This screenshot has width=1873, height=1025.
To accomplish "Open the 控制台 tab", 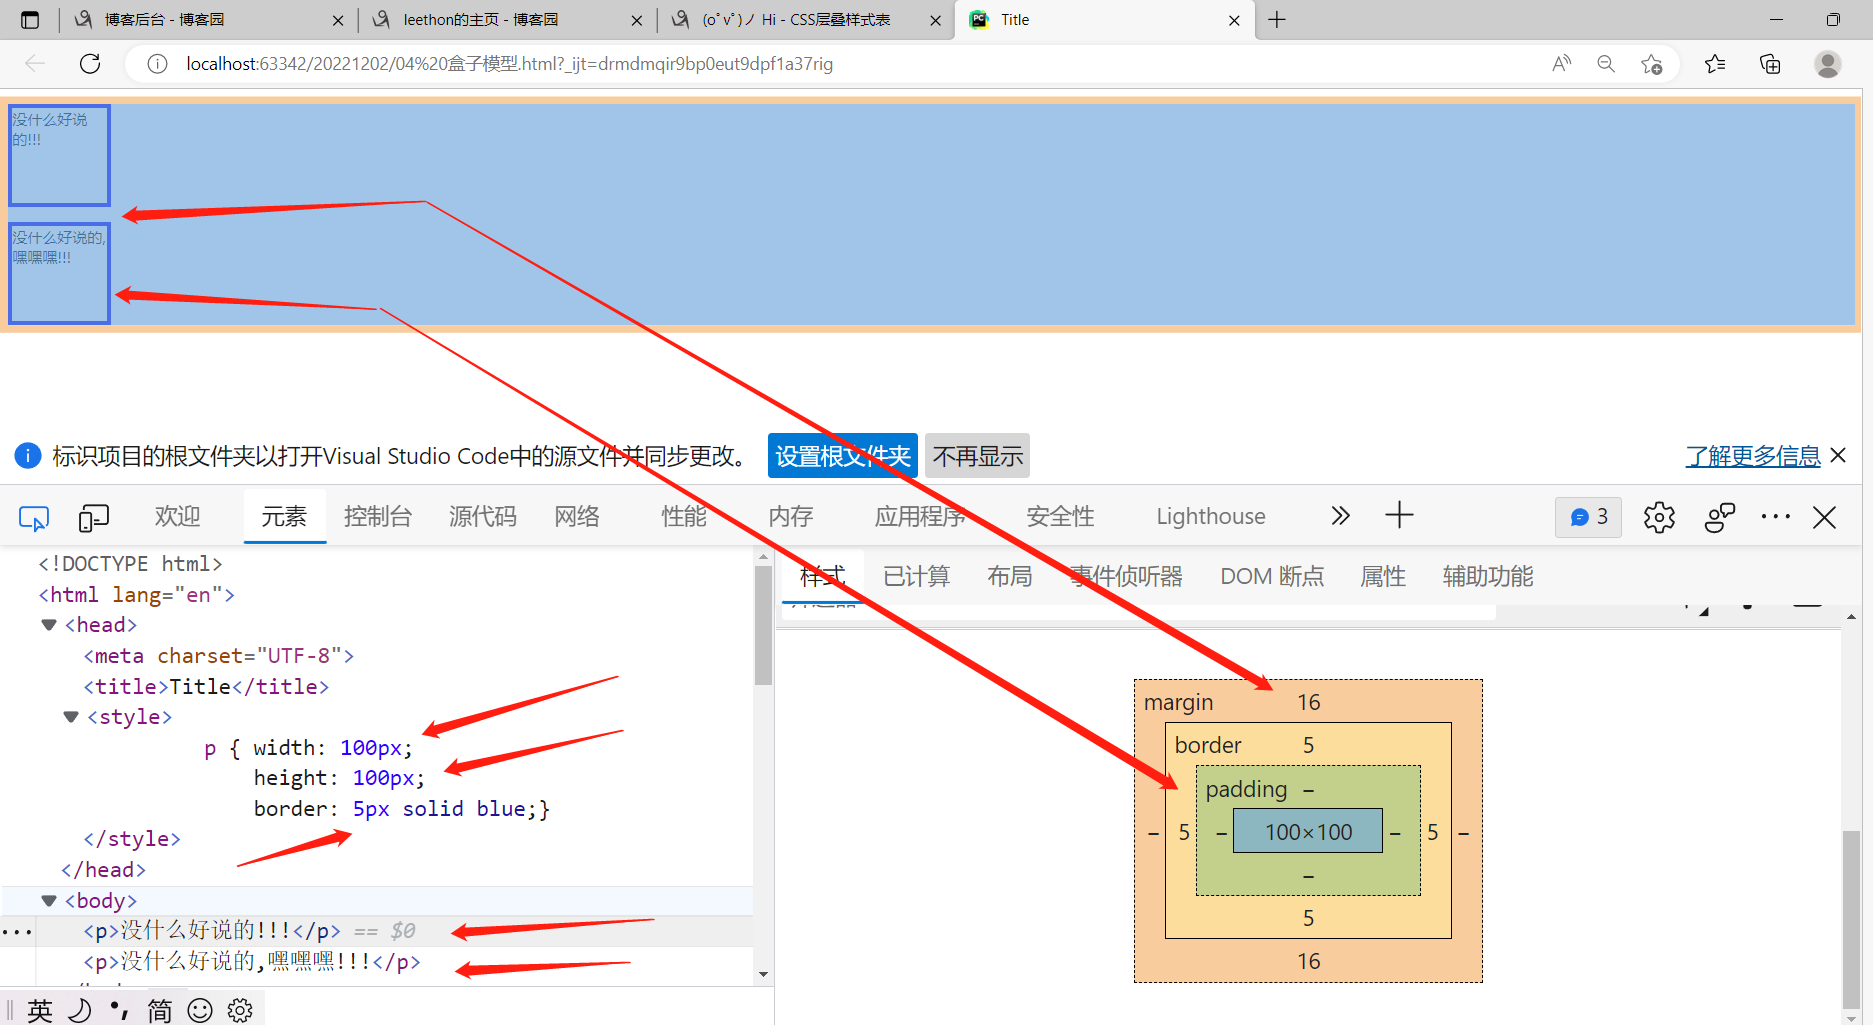I will click(x=377, y=516).
